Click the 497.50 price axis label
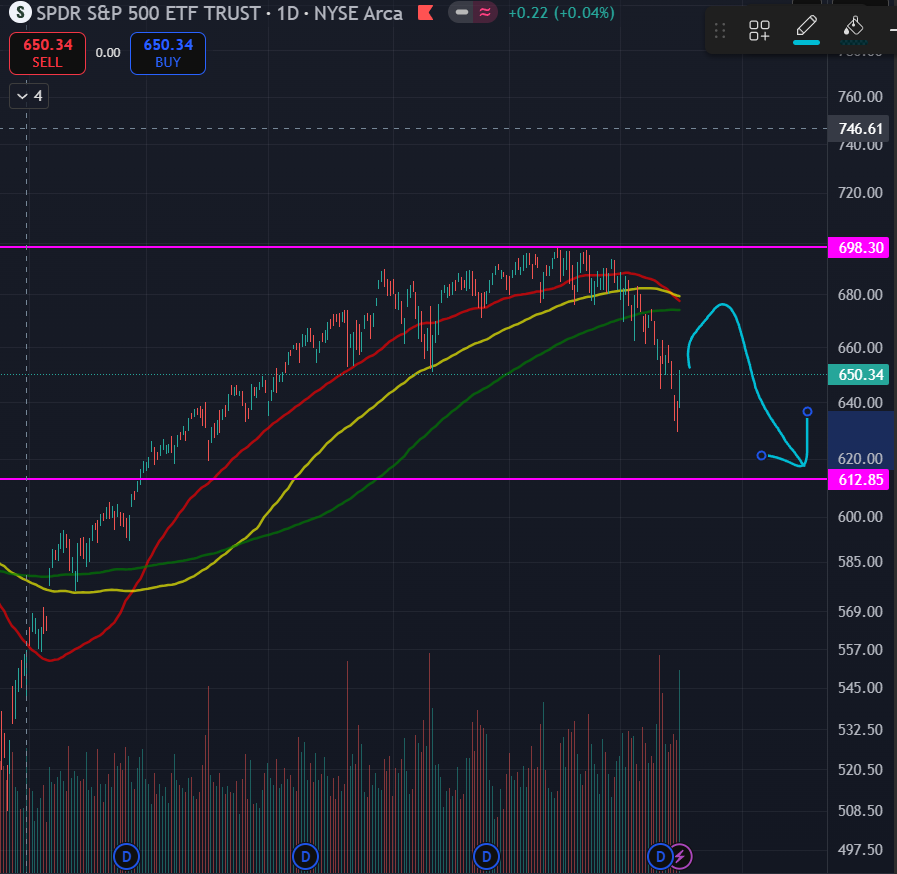 (860, 850)
